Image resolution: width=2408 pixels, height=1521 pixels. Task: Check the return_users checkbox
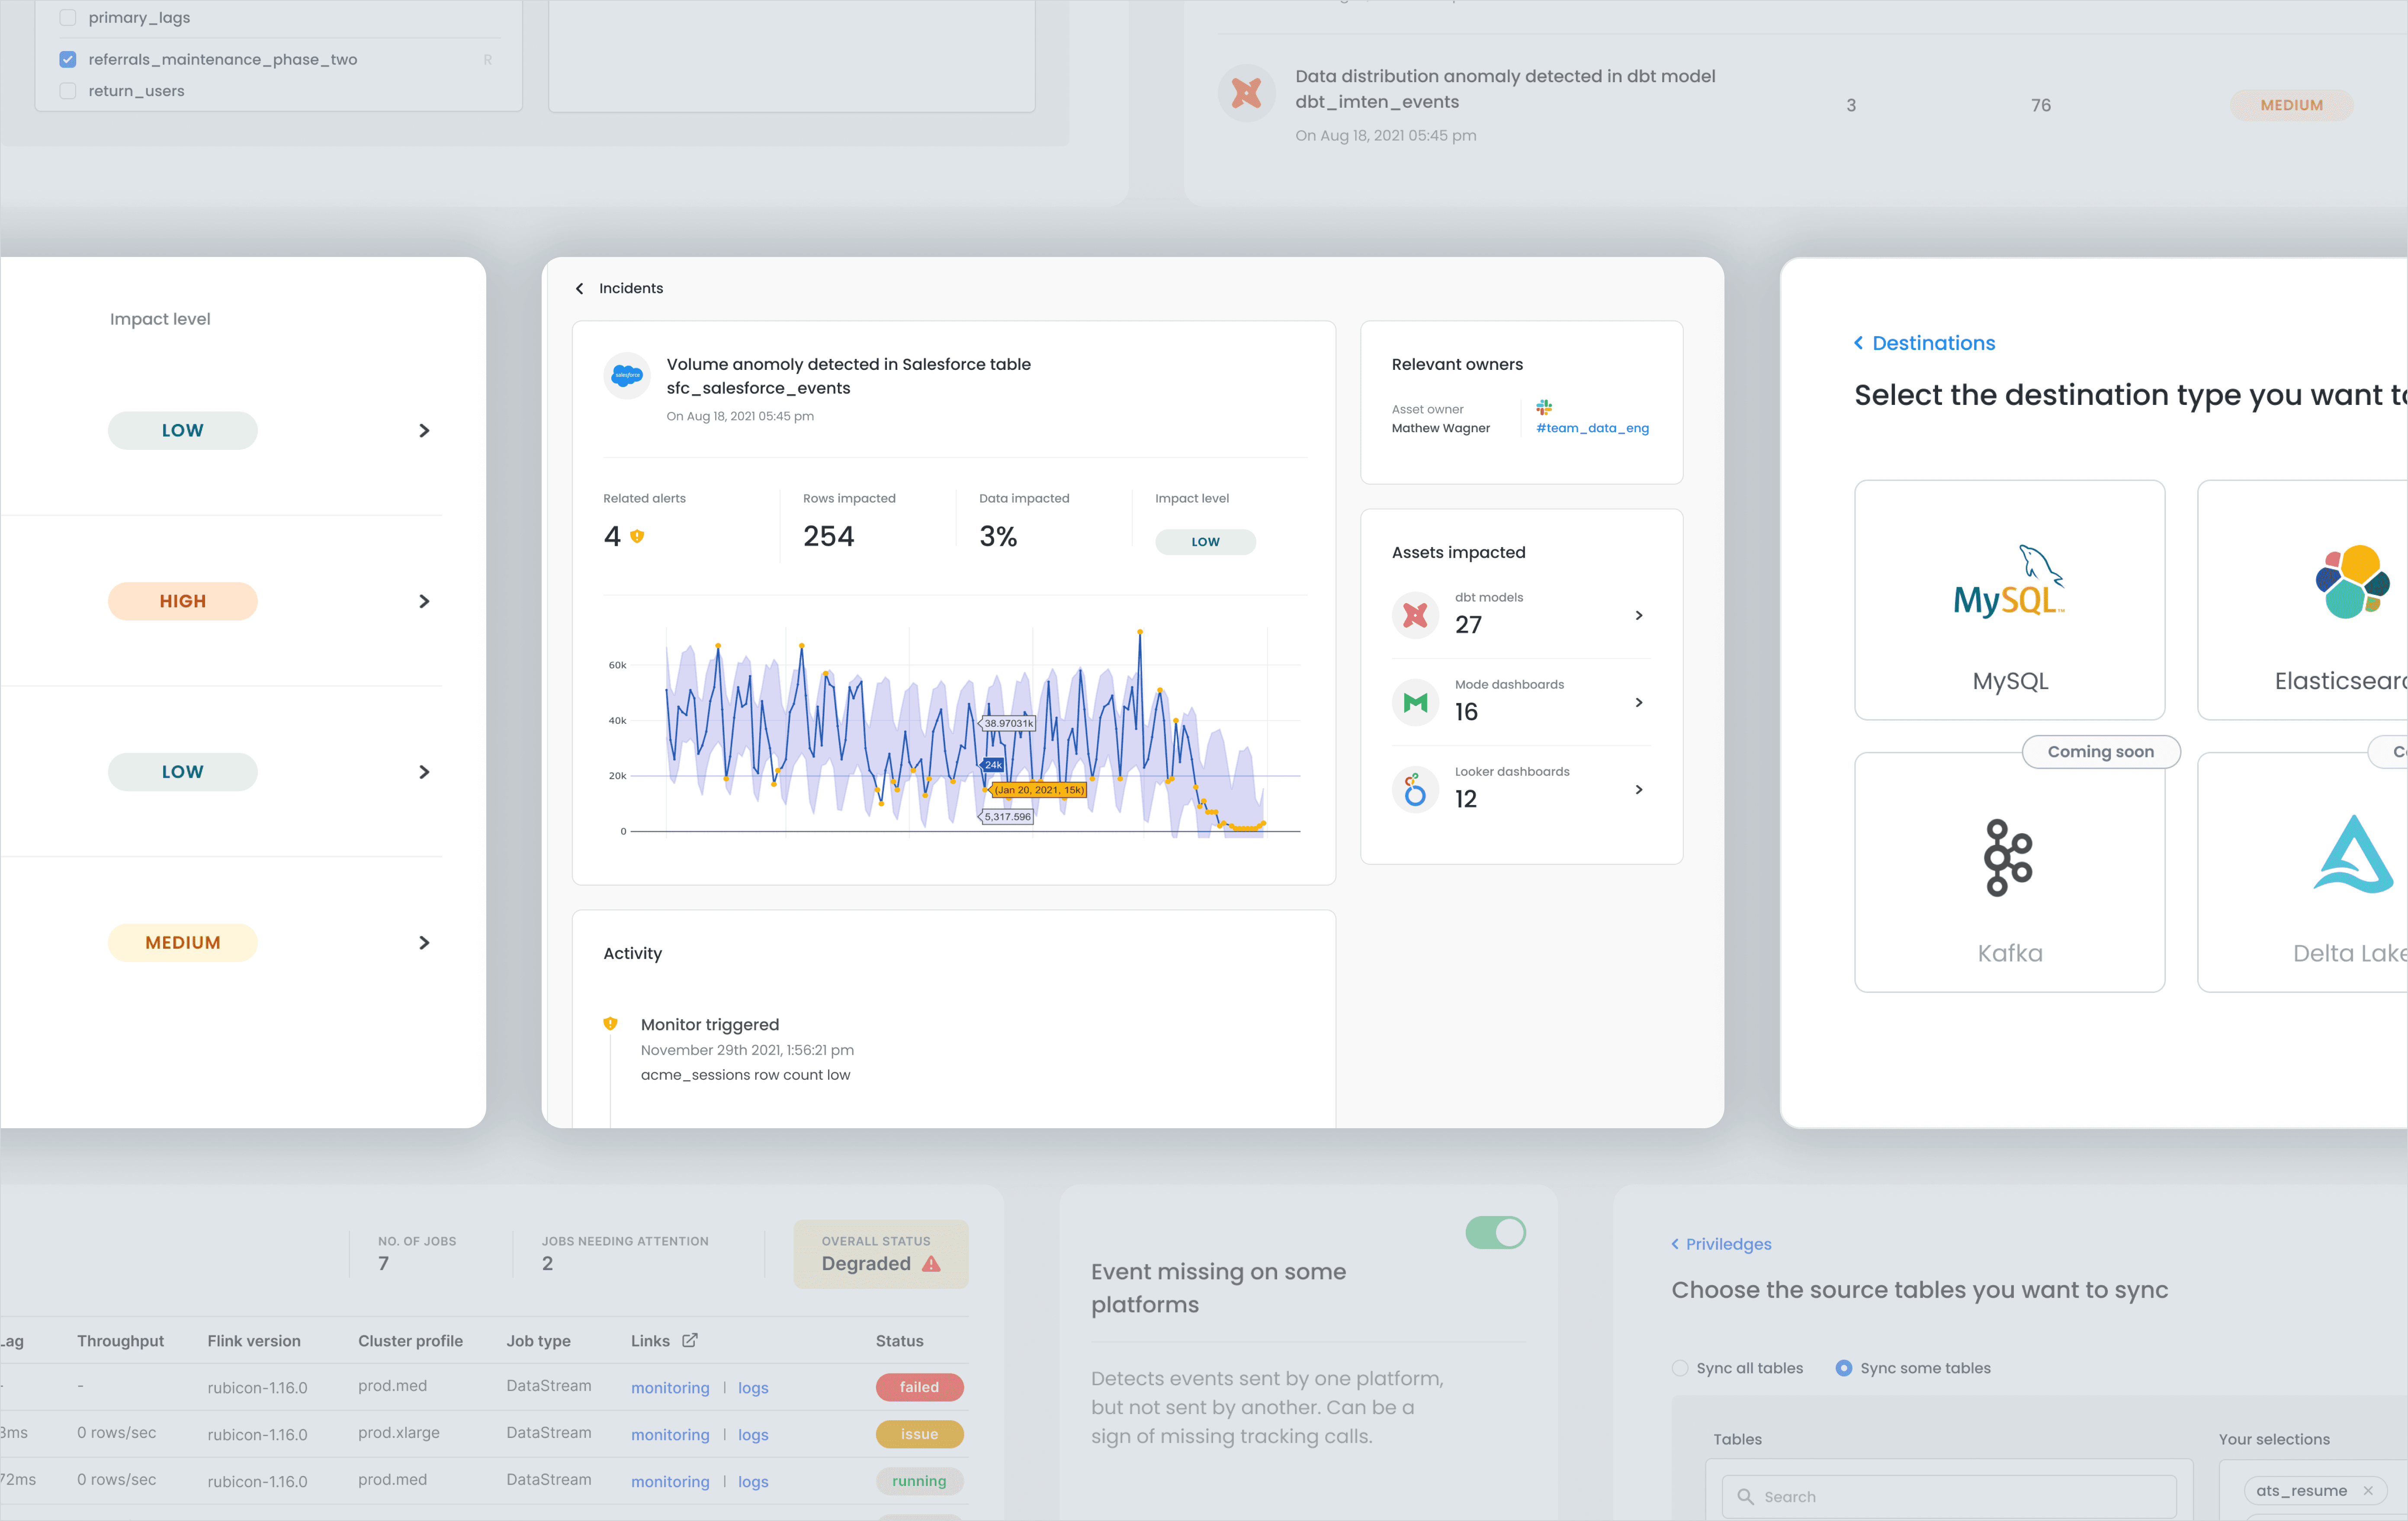click(x=68, y=91)
